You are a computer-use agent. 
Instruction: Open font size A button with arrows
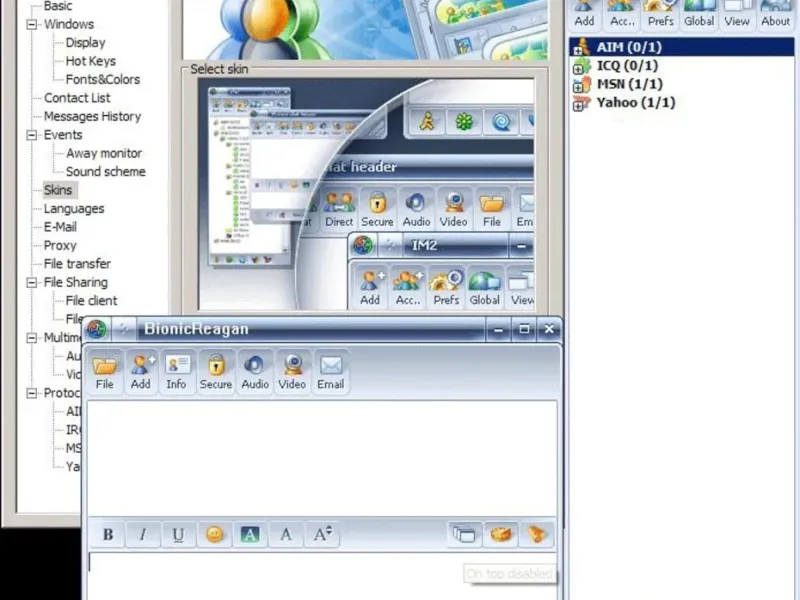[x=322, y=534]
